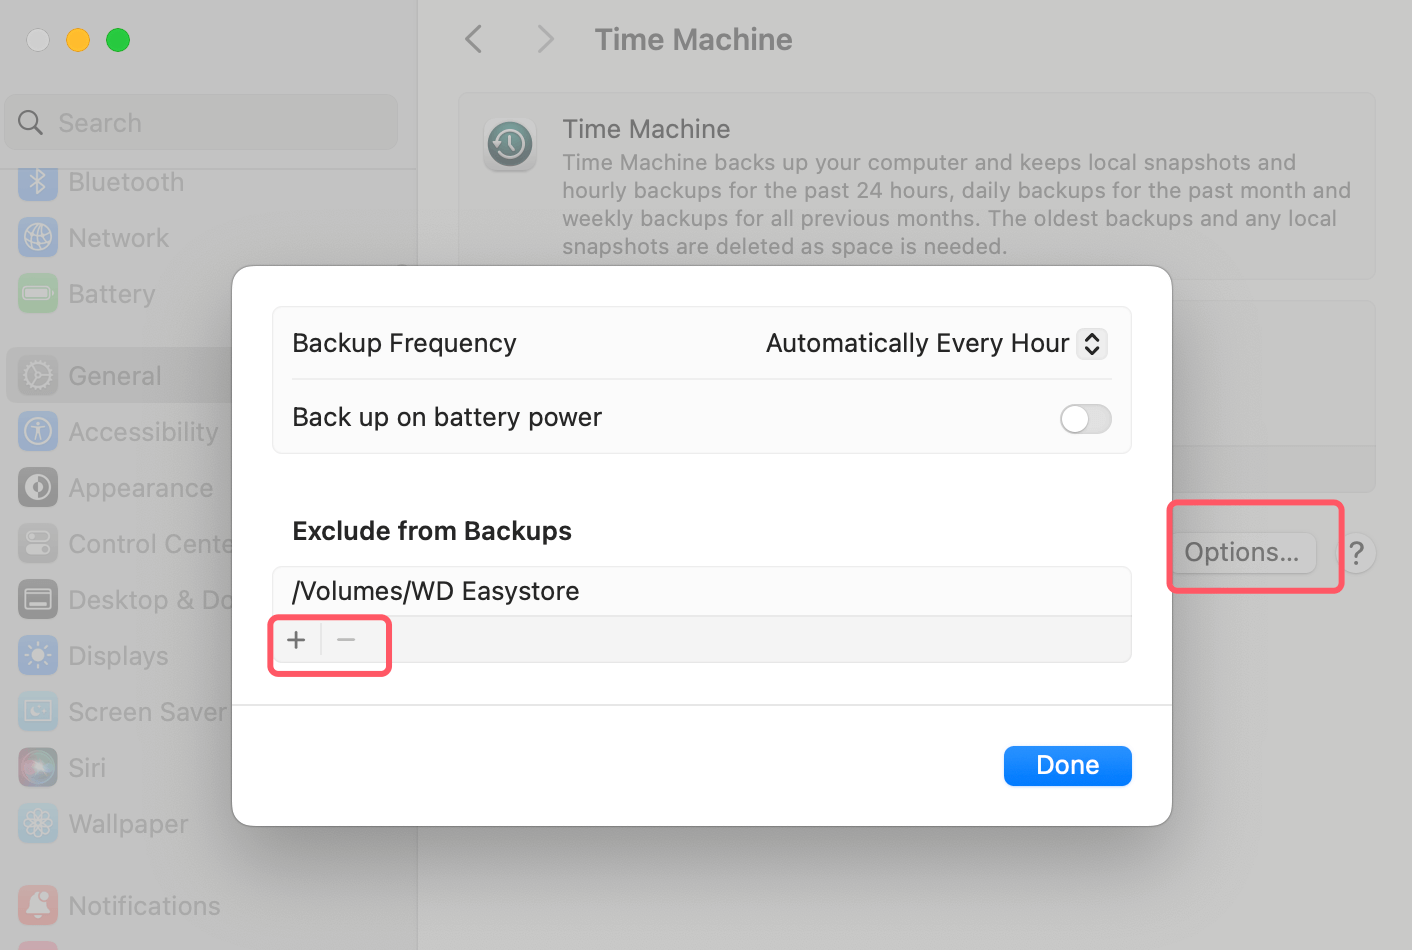
Task: Click the Done button
Action: 1067,765
